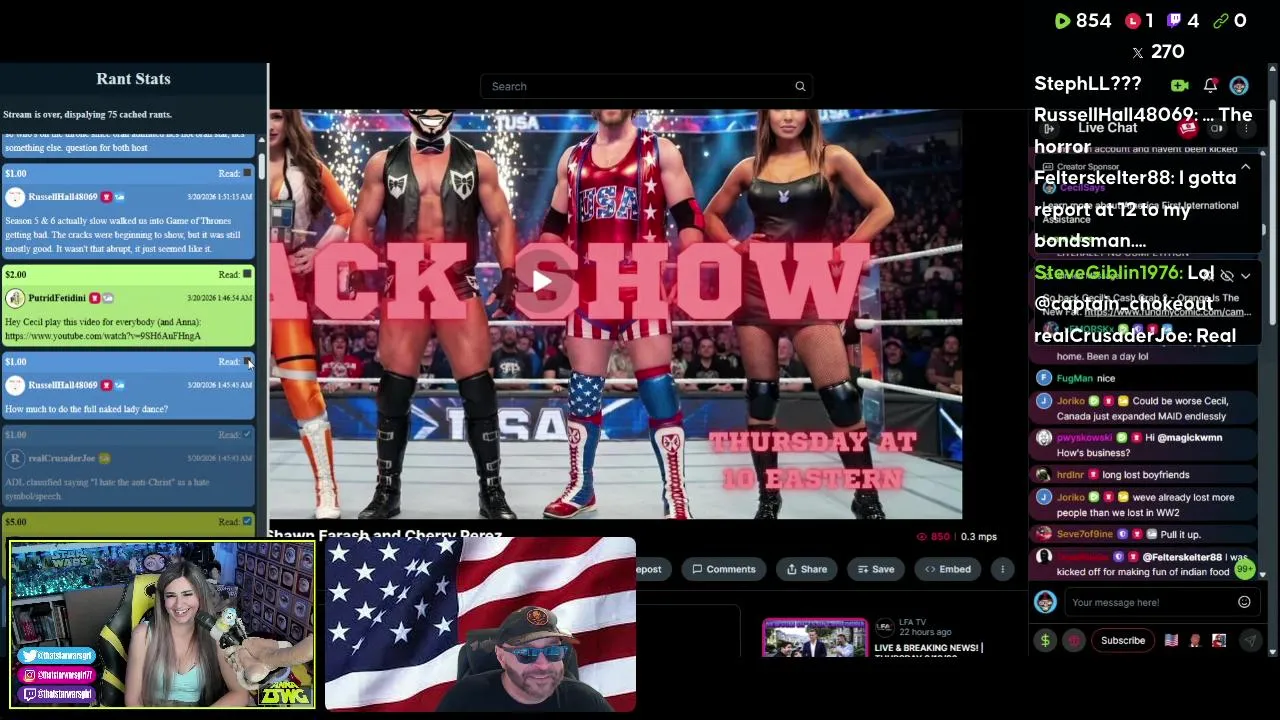This screenshot has width=1280, height=720.
Task: Click PutridFetidini's avatar in rant list
Action: tap(15, 298)
